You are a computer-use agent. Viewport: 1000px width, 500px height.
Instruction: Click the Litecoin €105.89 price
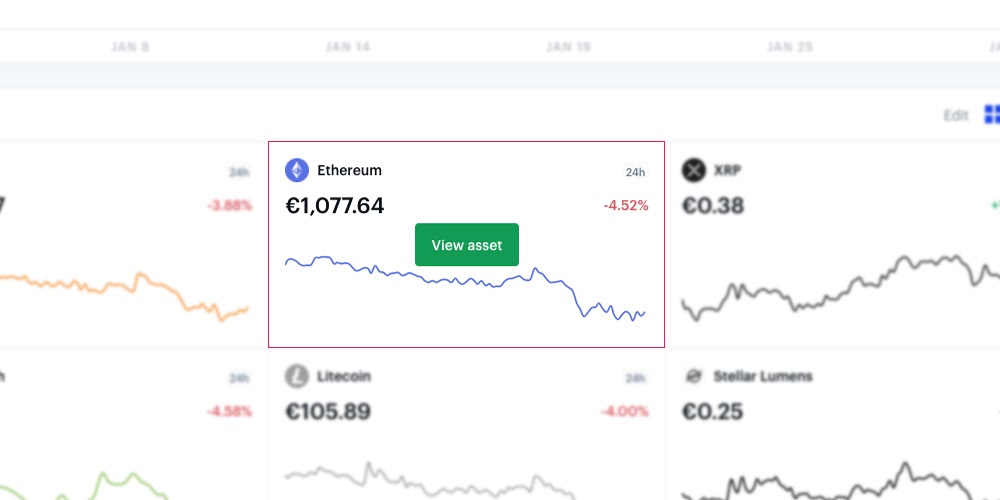[328, 411]
